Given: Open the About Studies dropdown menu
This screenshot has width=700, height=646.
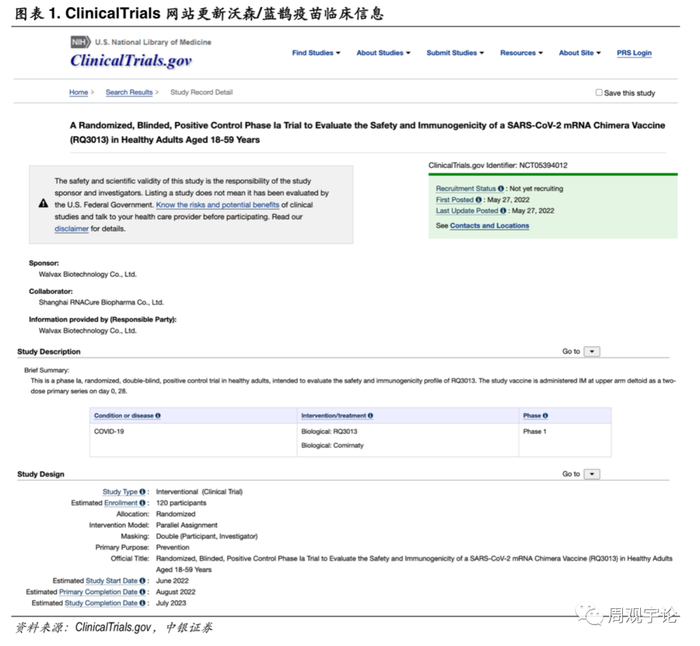Looking at the screenshot, I should tap(383, 53).
